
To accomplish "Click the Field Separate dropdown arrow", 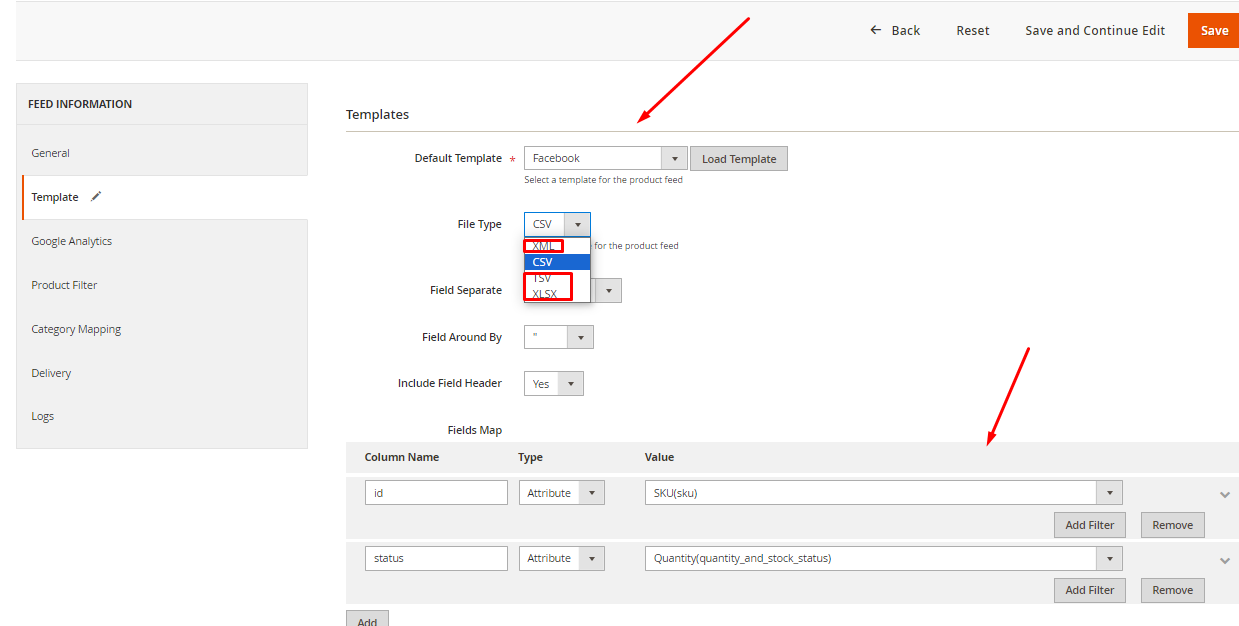I will click(x=609, y=291).
